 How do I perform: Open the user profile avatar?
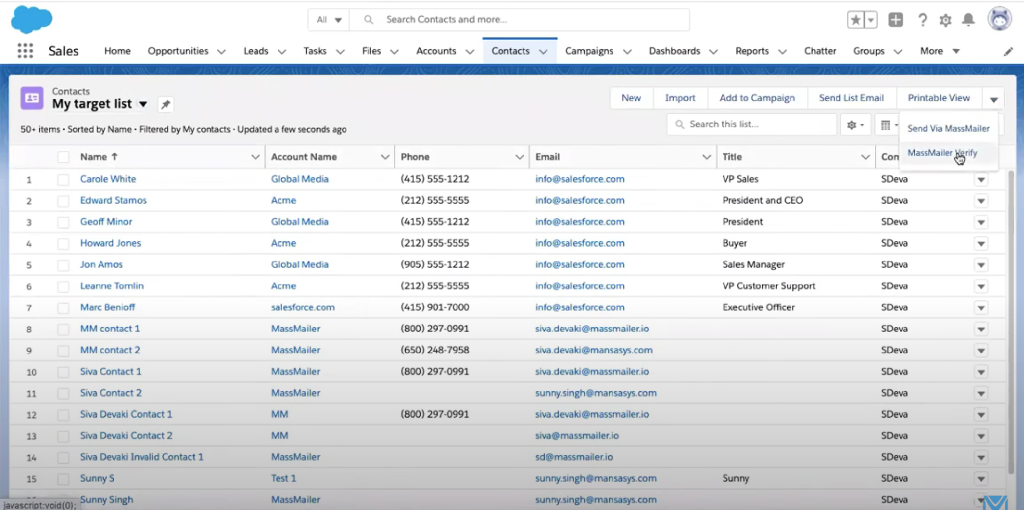(999, 19)
